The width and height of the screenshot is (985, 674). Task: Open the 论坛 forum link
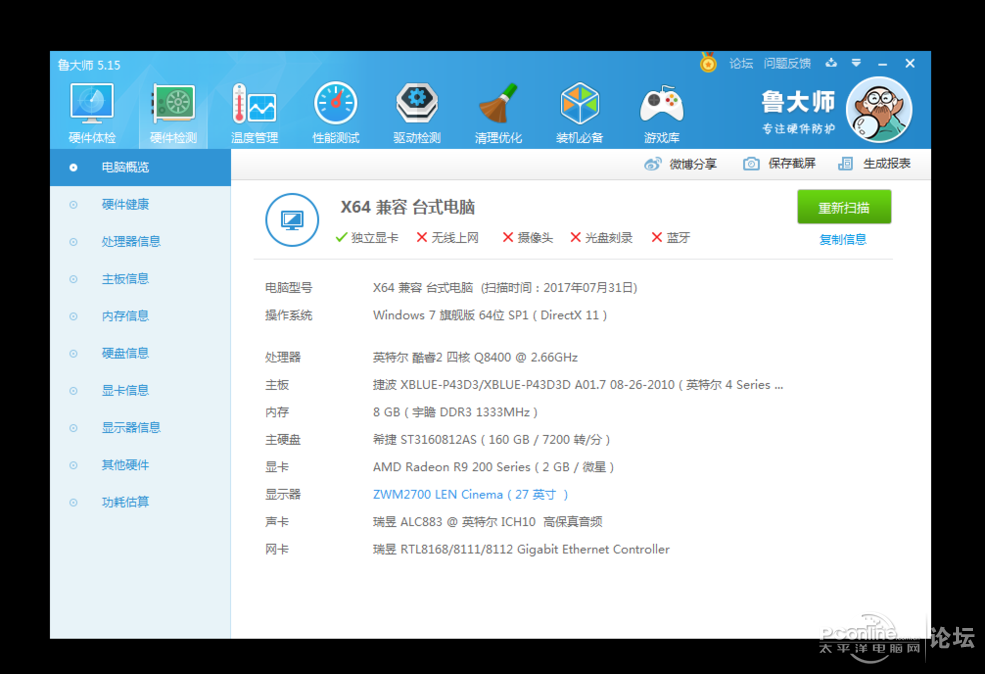pyautogui.click(x=741, y=63)
